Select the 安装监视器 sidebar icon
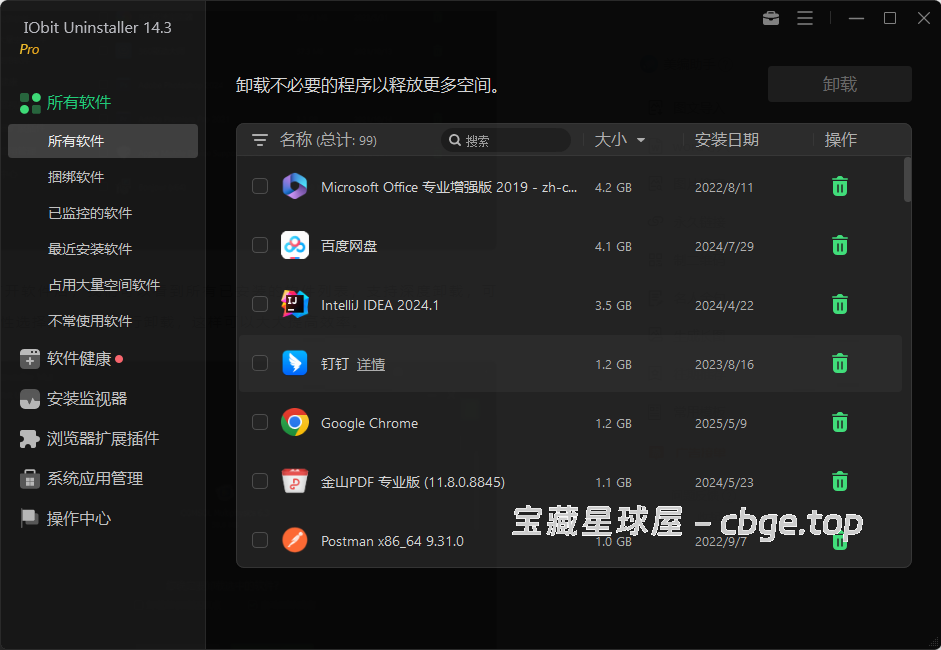Image resolution: width=941 pixels, height=650 pixels. point(31,400)
